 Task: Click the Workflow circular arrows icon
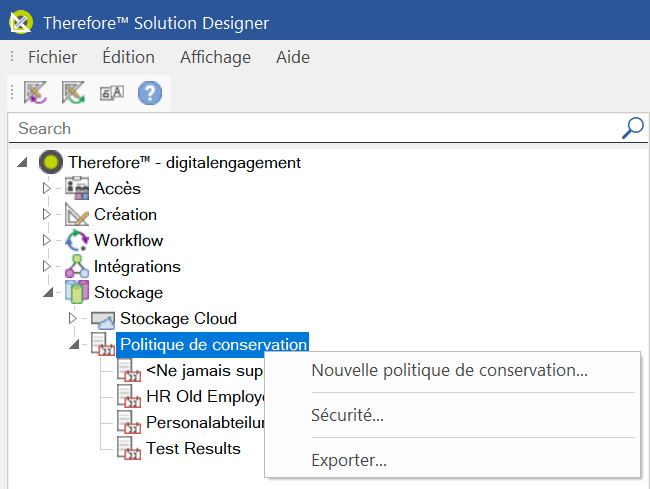[x=77, y=240]
